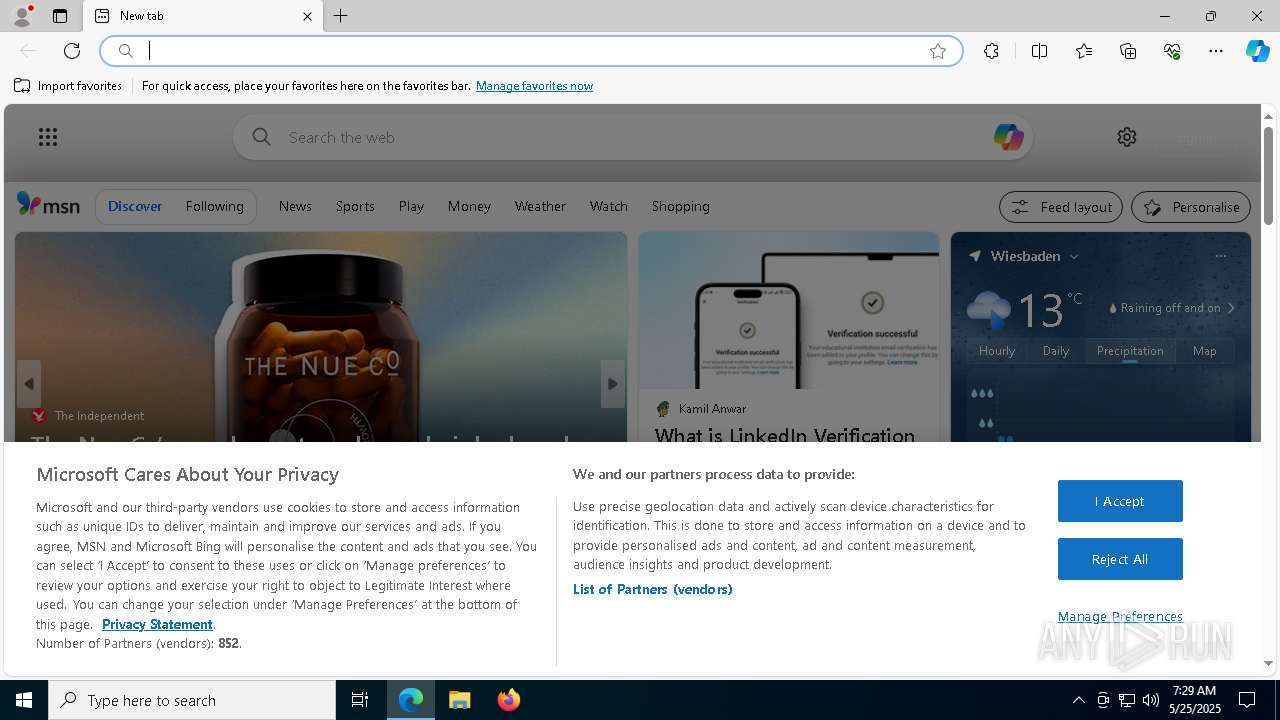Viewport: 1280px width, 720px height.
Task: Expand Raining off and on details
Action: point(1231,308)
